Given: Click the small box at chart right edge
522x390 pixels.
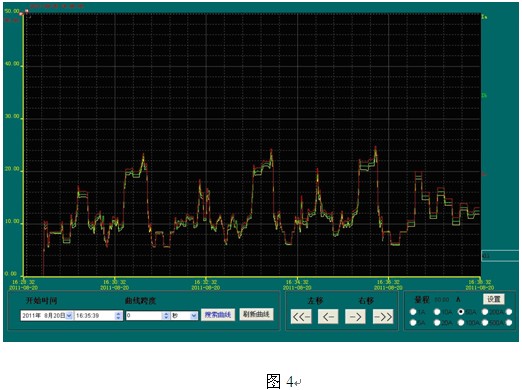Looking at the screenshot, I should tap(500, 256).
